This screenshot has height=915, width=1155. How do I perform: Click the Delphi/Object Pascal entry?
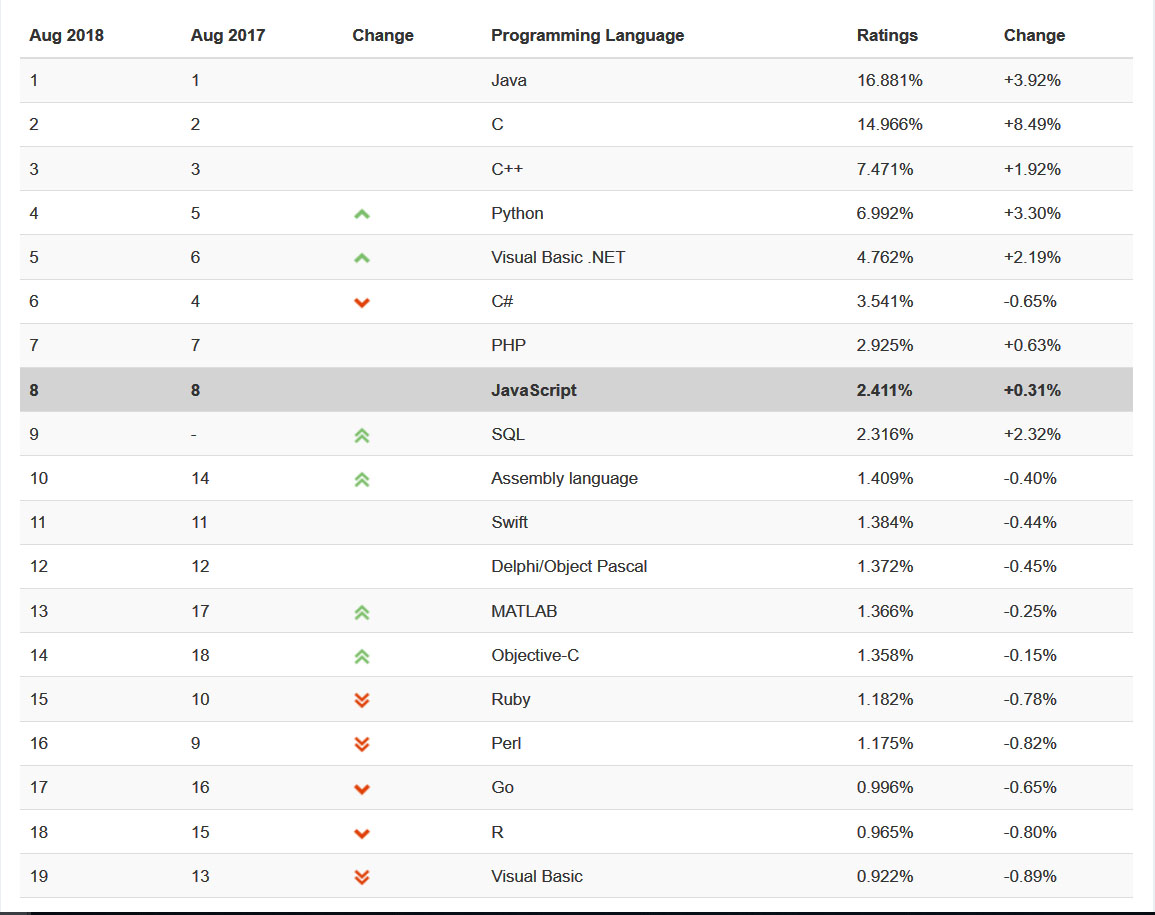[569, 566]
